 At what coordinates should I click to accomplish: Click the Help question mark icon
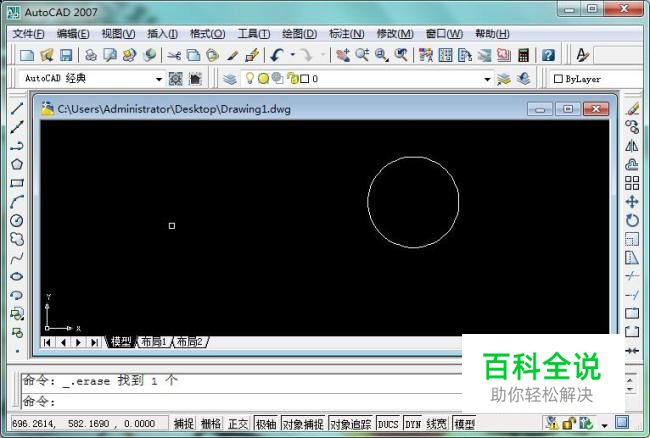tap(548, 55)
